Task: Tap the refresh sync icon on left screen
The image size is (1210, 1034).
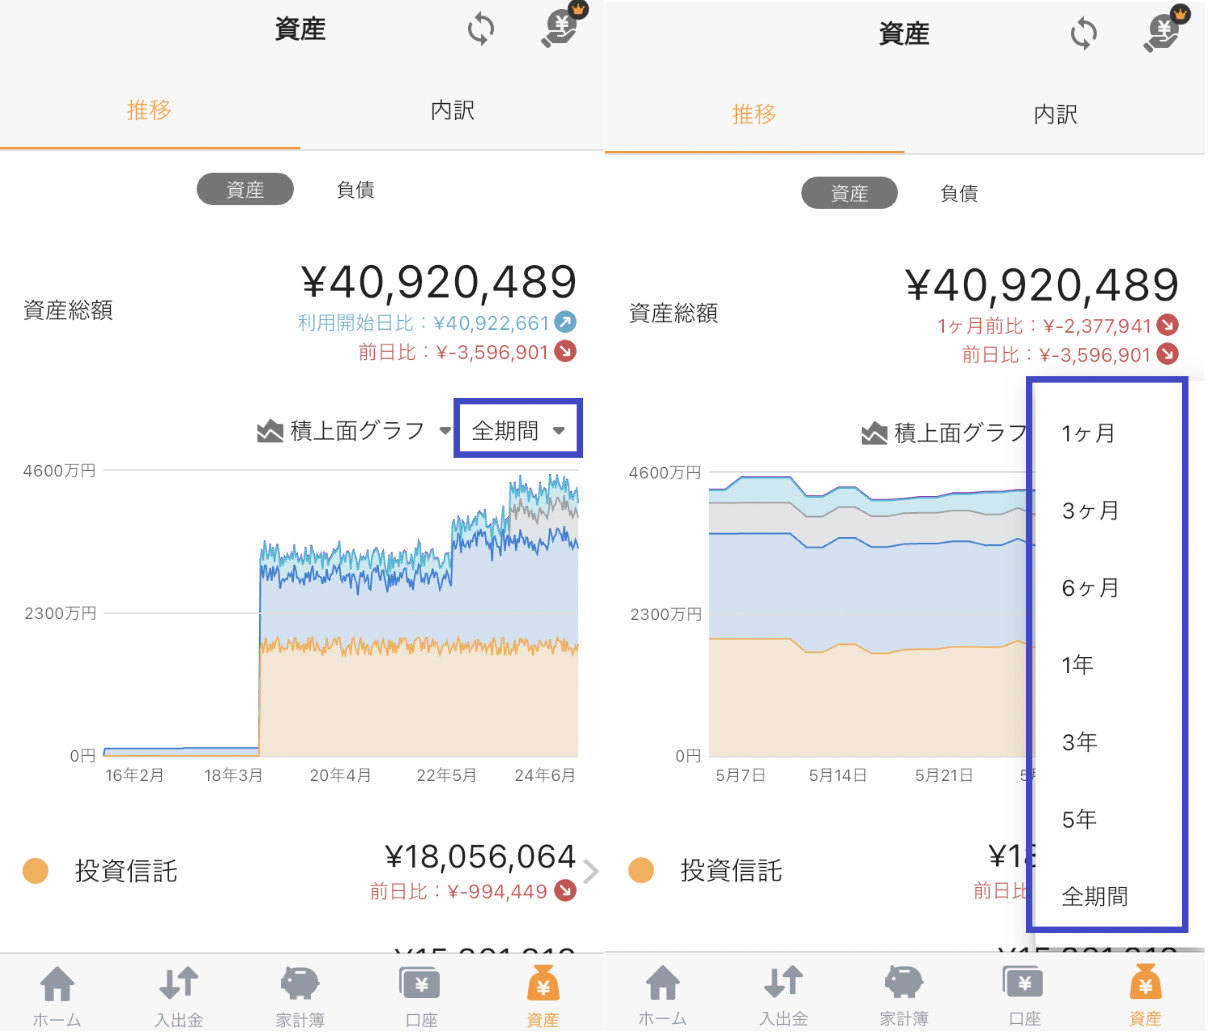Action: 481,29
